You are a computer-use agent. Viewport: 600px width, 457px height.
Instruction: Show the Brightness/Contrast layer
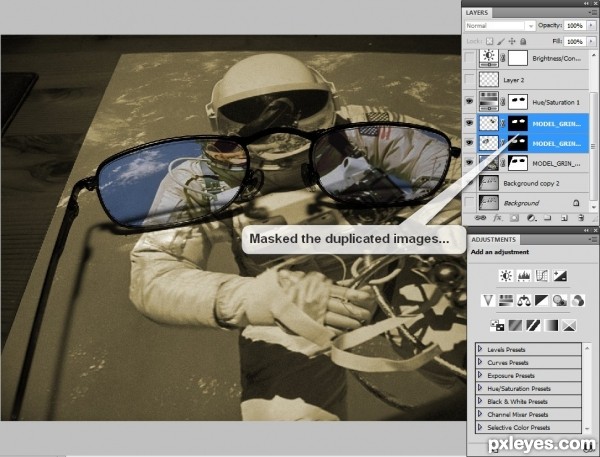(469, 58)
